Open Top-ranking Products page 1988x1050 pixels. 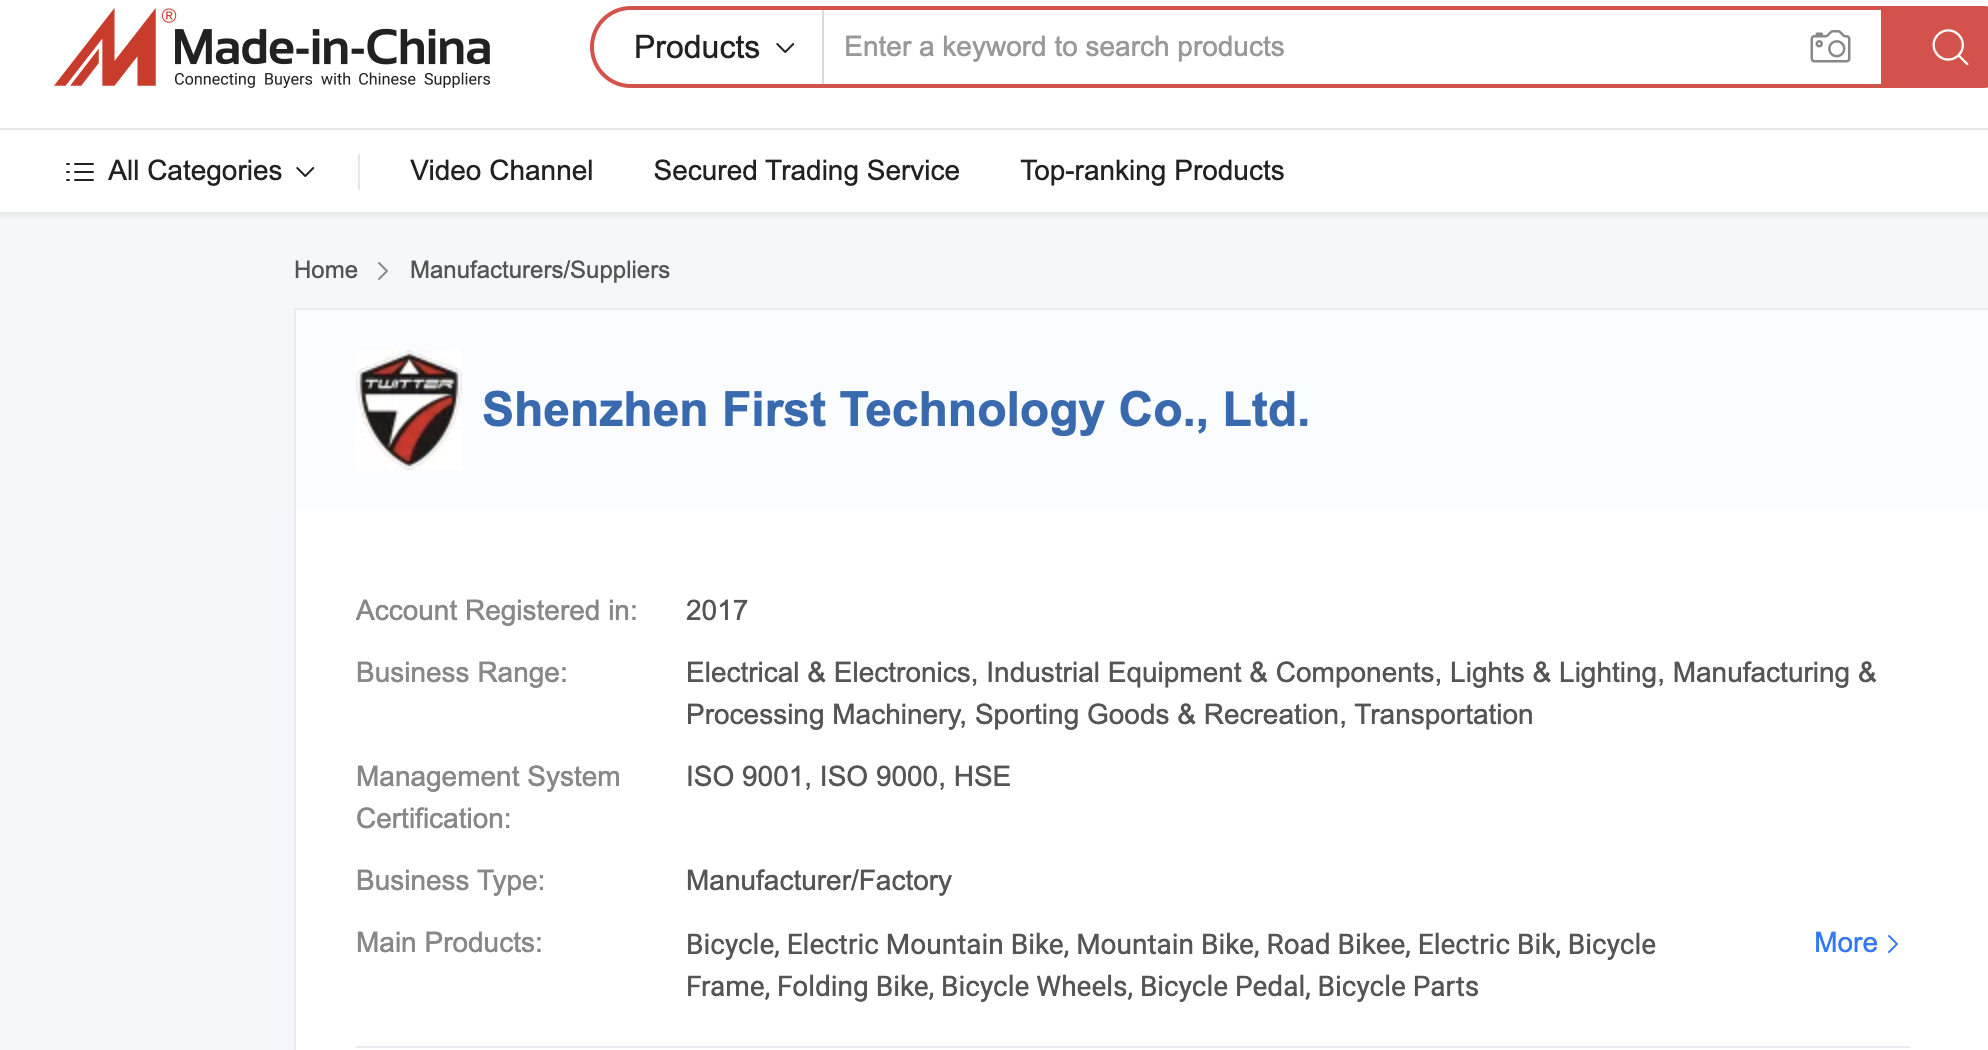pyautogui.click(x=1152, y=171)
